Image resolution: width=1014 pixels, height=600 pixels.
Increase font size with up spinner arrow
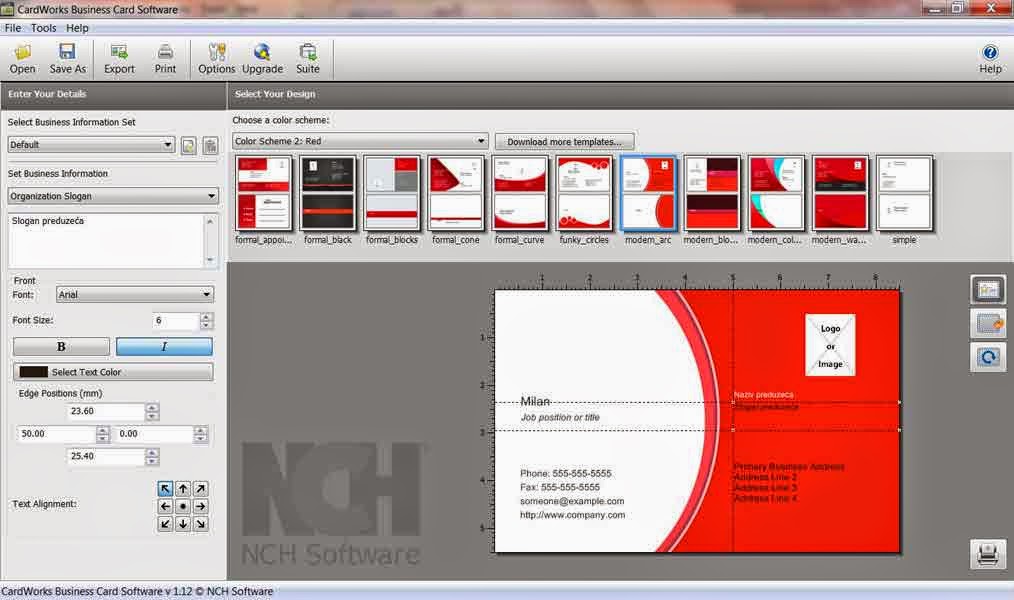(x=206, y=317)
